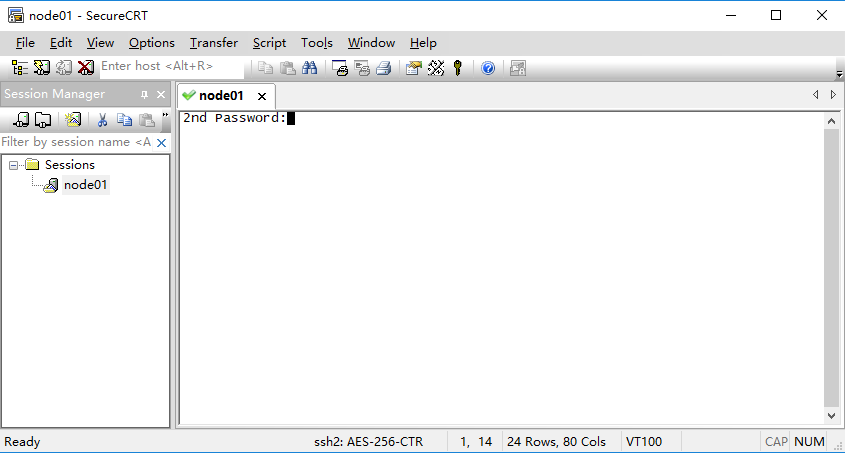
Task: Click terminal scrollbar up arrow
Action: click(x=832, y=121)
